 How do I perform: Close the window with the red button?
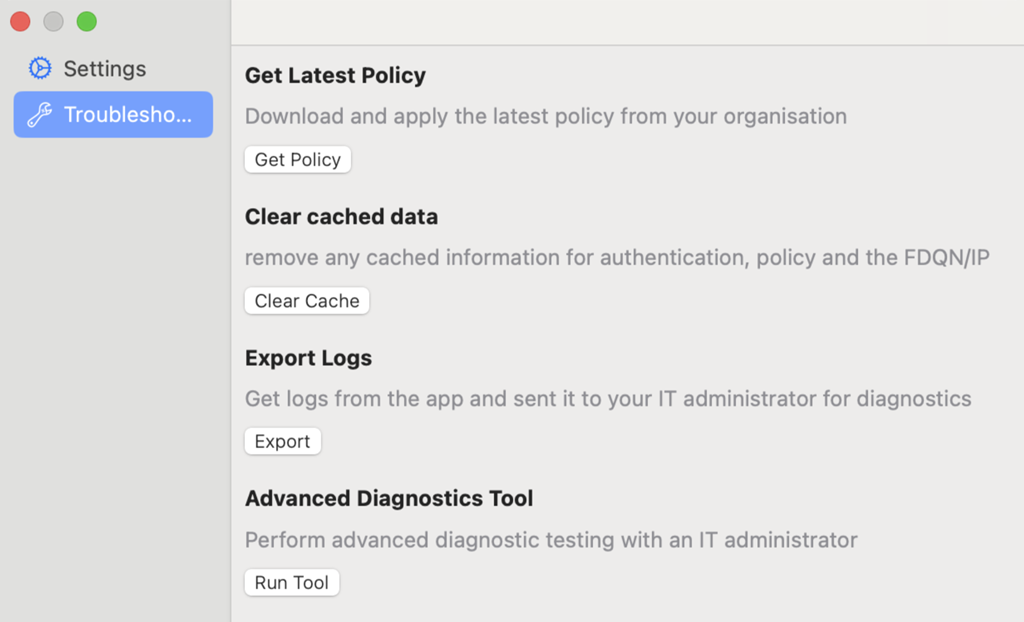20,21
